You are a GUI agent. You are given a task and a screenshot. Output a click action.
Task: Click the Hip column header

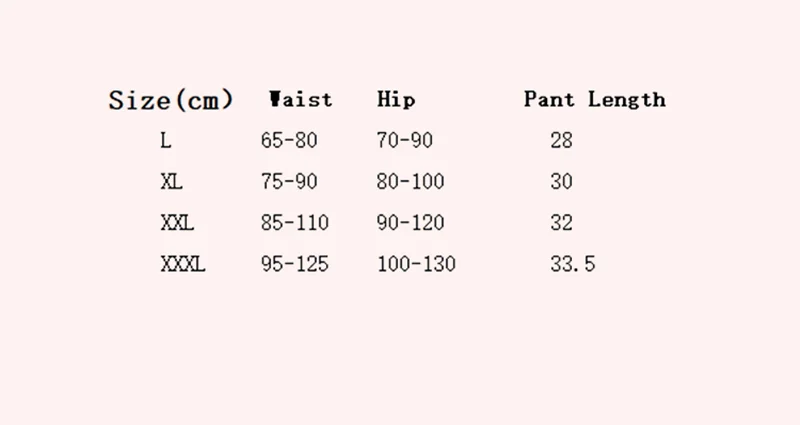[x=396, y=100]
